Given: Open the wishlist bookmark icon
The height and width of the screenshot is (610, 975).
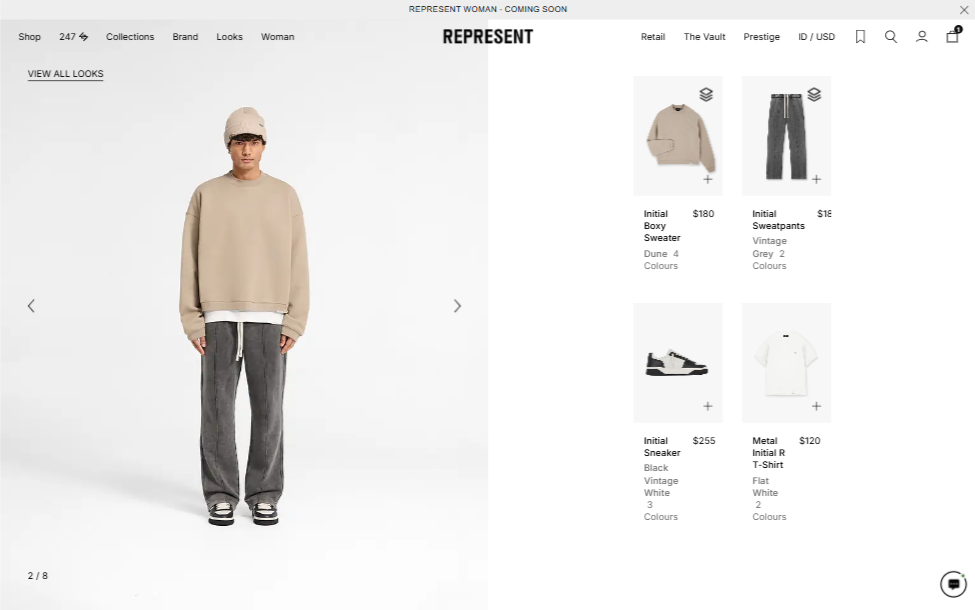Looking at the screenshot, I should coord(860,37).
